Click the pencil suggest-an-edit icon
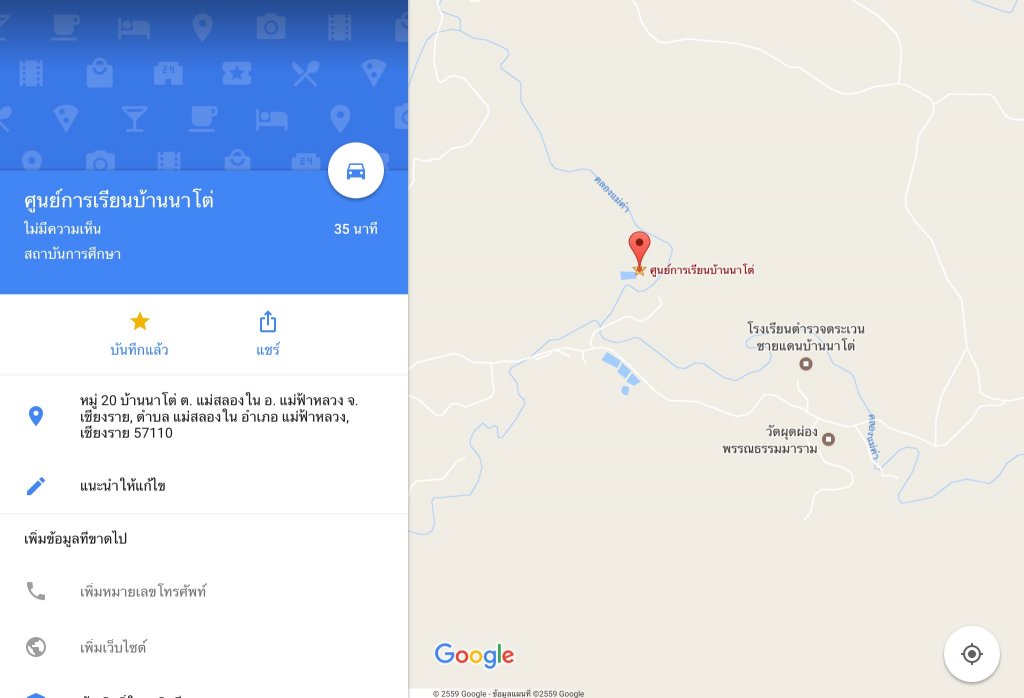 36,486
